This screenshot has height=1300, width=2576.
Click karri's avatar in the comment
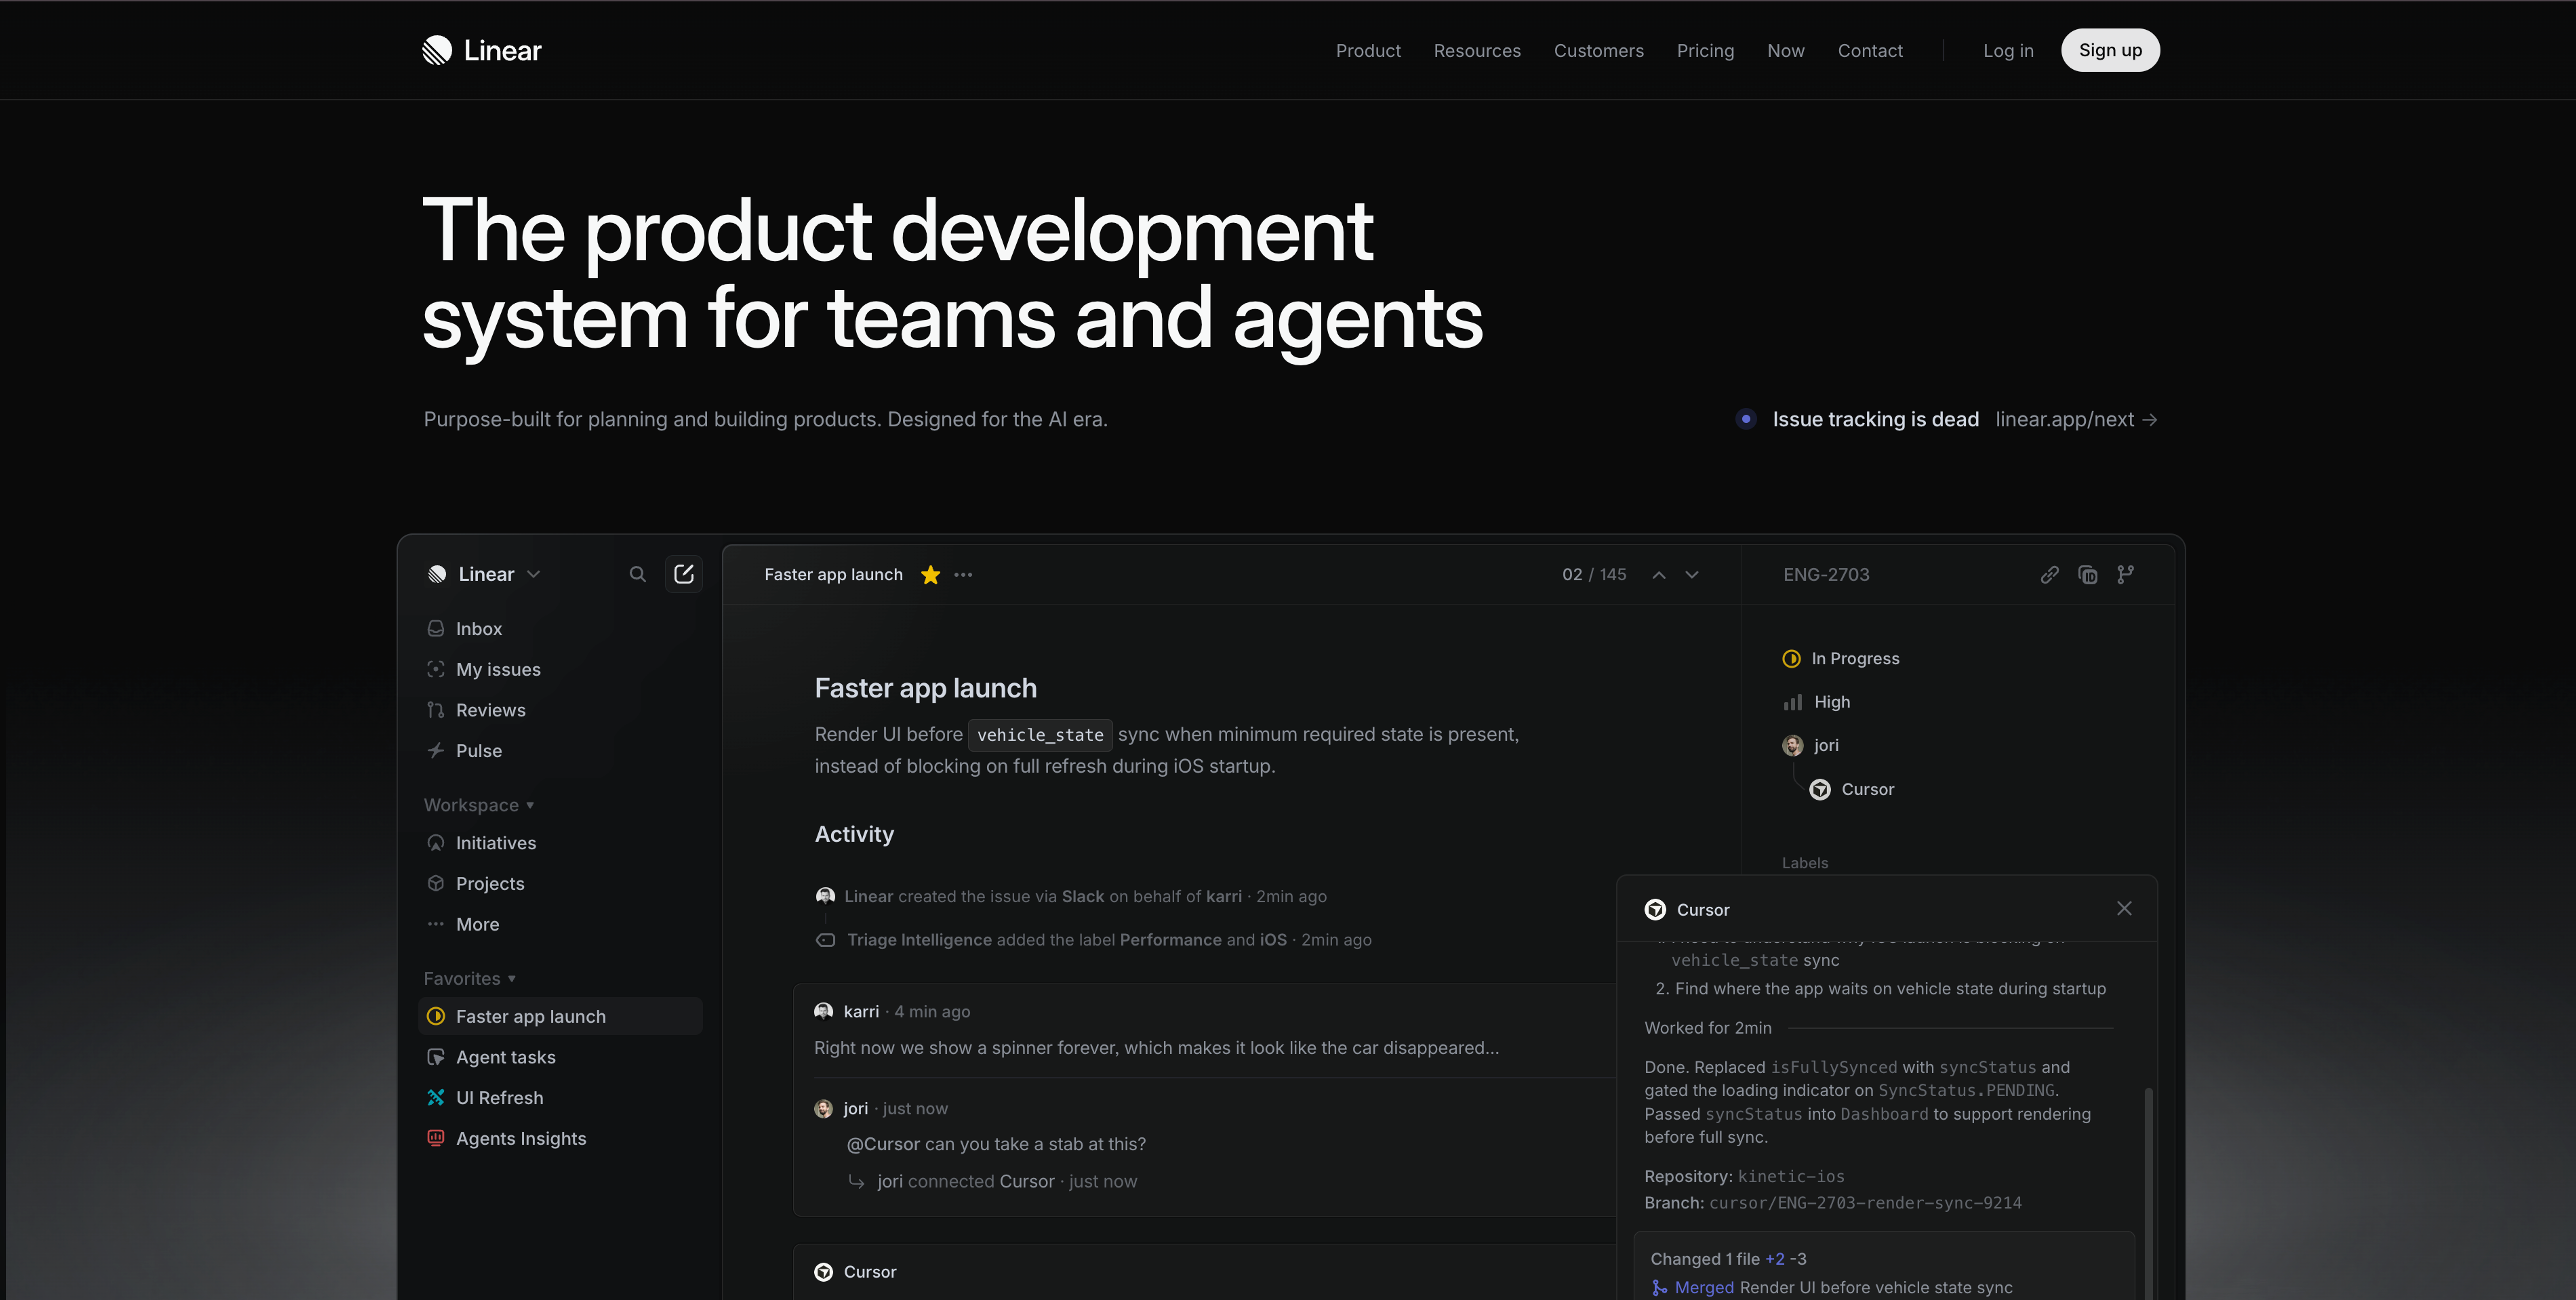pos(823,1012)
